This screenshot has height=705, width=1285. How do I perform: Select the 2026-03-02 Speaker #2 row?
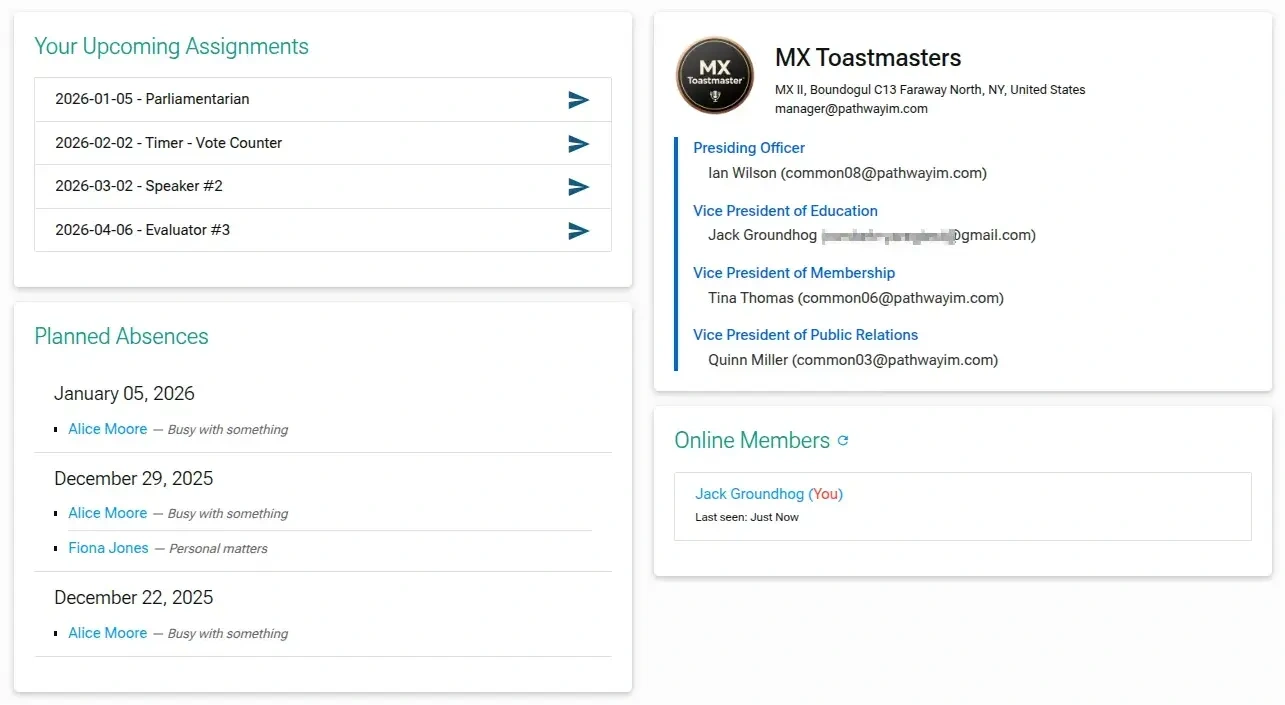139,186
